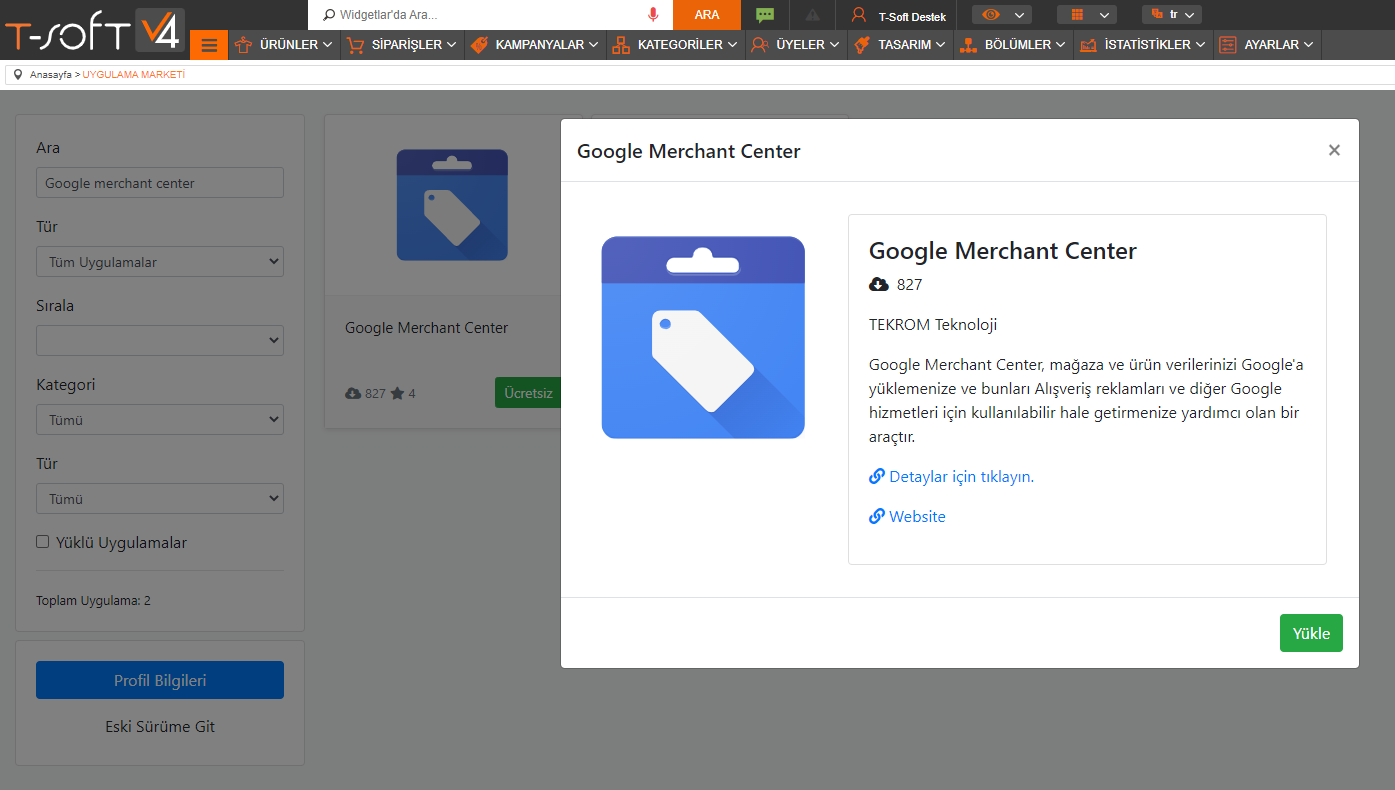Click the breadcrumb location pin icon
The height and width of the screenshot is (790, 1395).
click(18, 75)
